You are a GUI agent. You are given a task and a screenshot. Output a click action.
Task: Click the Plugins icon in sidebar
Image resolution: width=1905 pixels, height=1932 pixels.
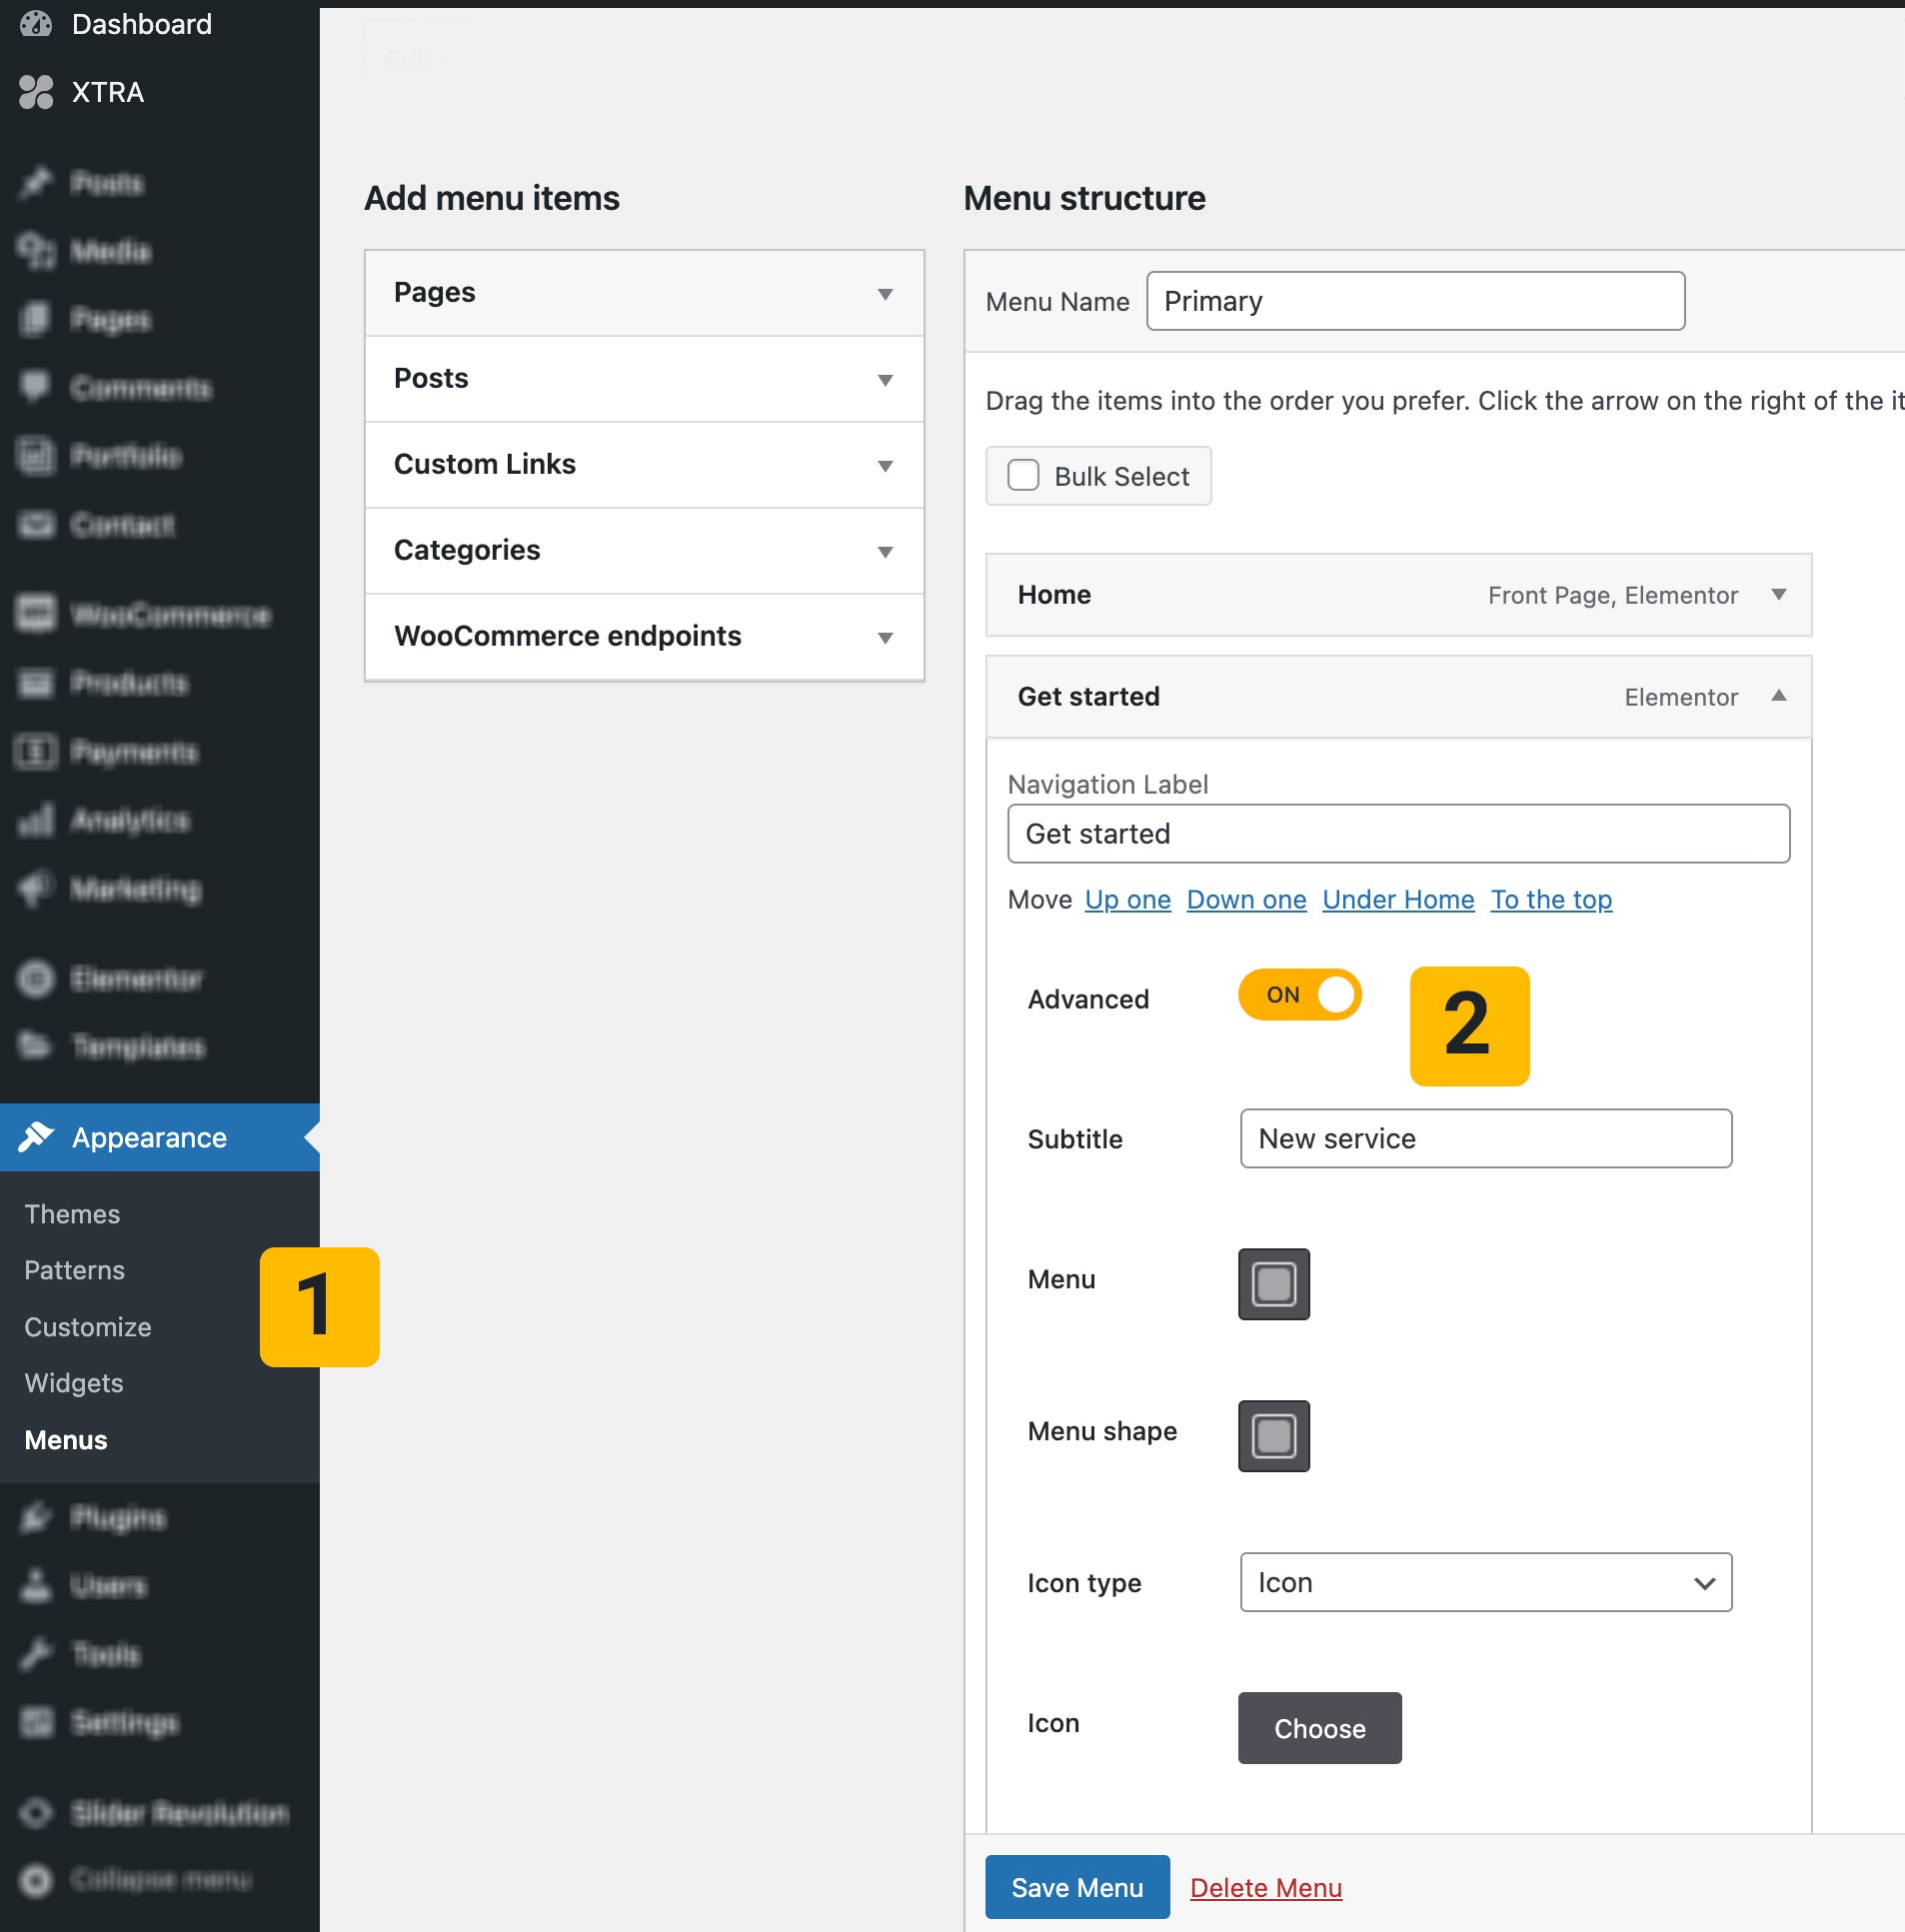(36, 1517)
